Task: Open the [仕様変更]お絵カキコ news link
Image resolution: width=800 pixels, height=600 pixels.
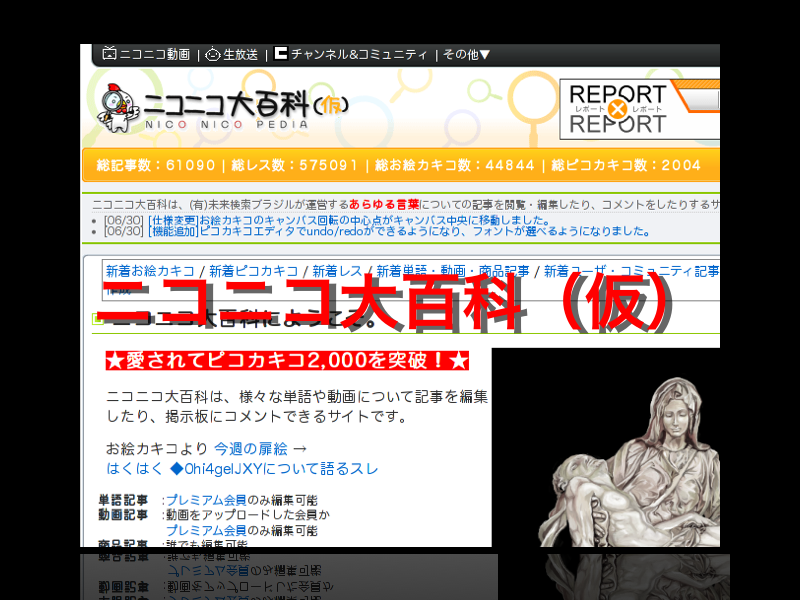Action: 349,220
